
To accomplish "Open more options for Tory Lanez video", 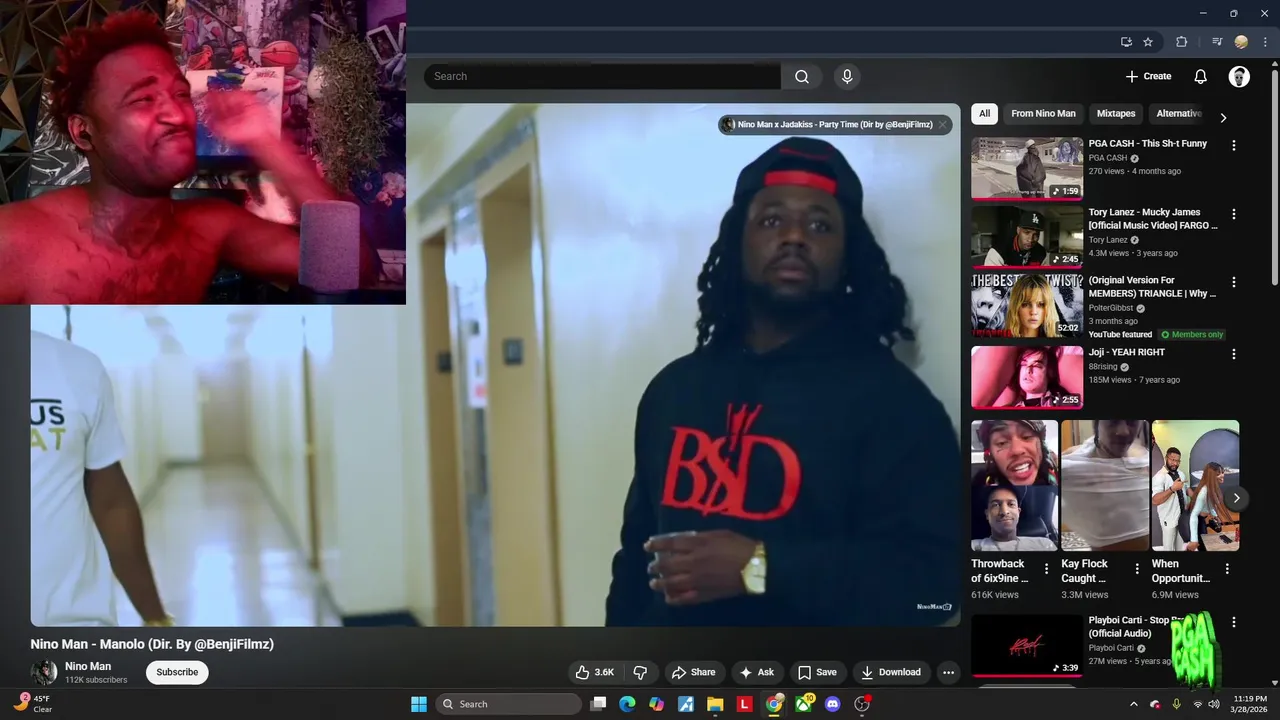I will coord(1233,214).
